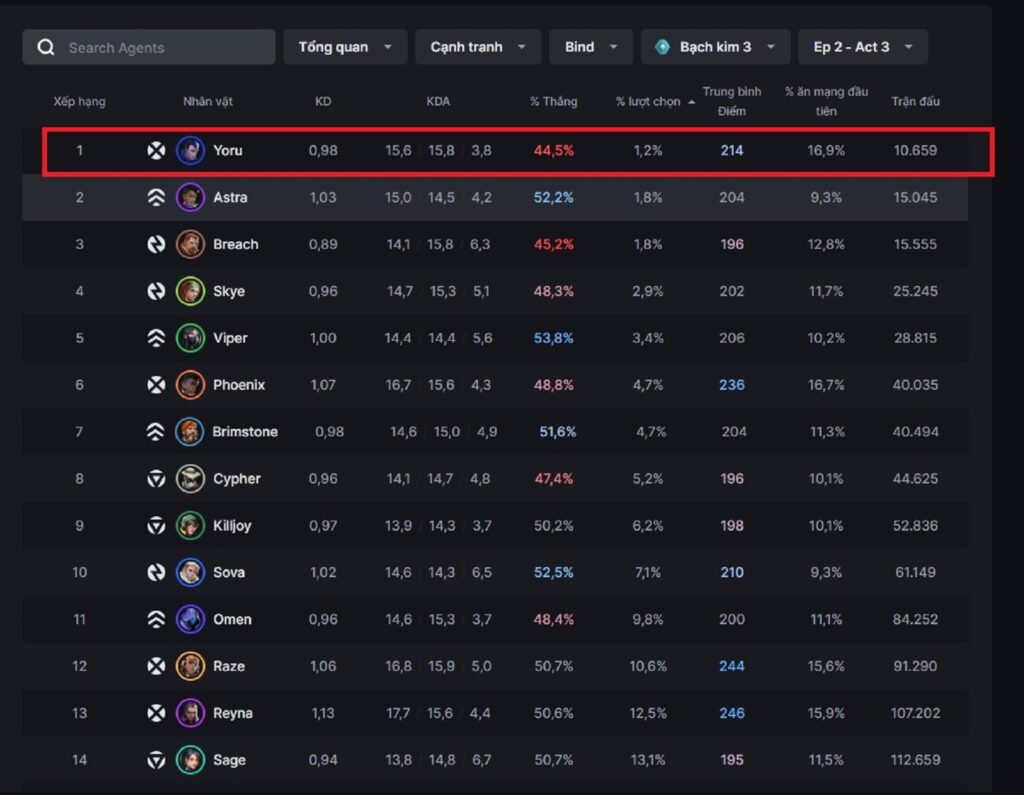Screen dimensions: 1024x795
Task: Sort by KDA column header
Action: (x=438, y=101)
